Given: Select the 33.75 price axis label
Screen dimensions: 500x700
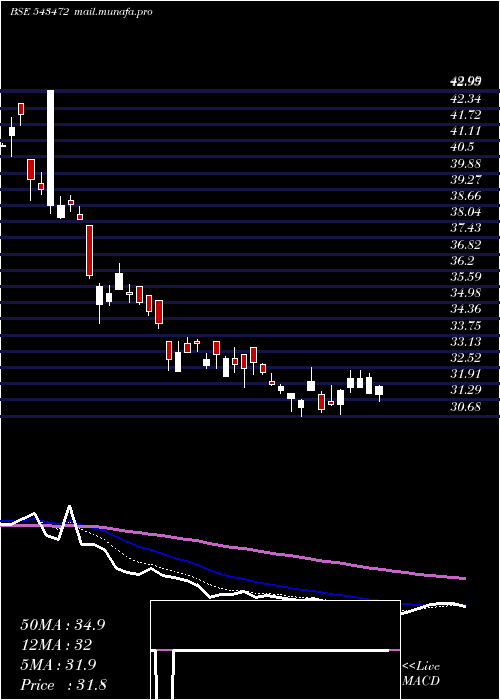Looking at the screenshot, I should (466, 325).
